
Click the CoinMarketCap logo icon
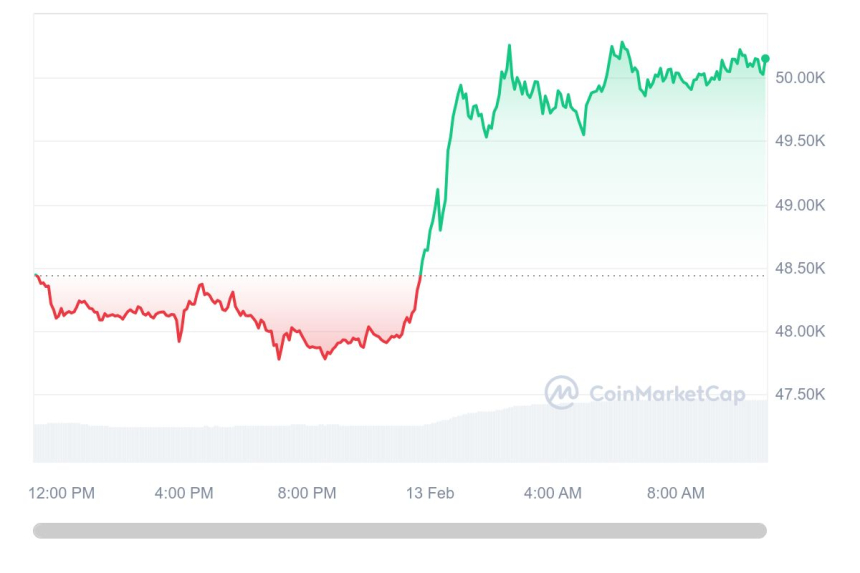tap(561, 392)
